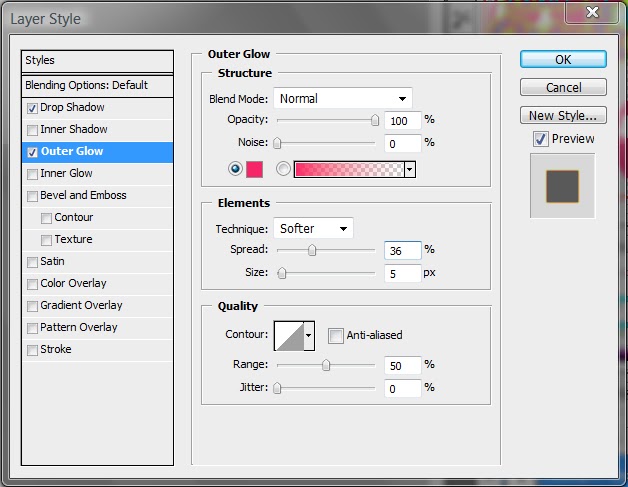Open the Blend Mode dropdown

coord(343,99)
